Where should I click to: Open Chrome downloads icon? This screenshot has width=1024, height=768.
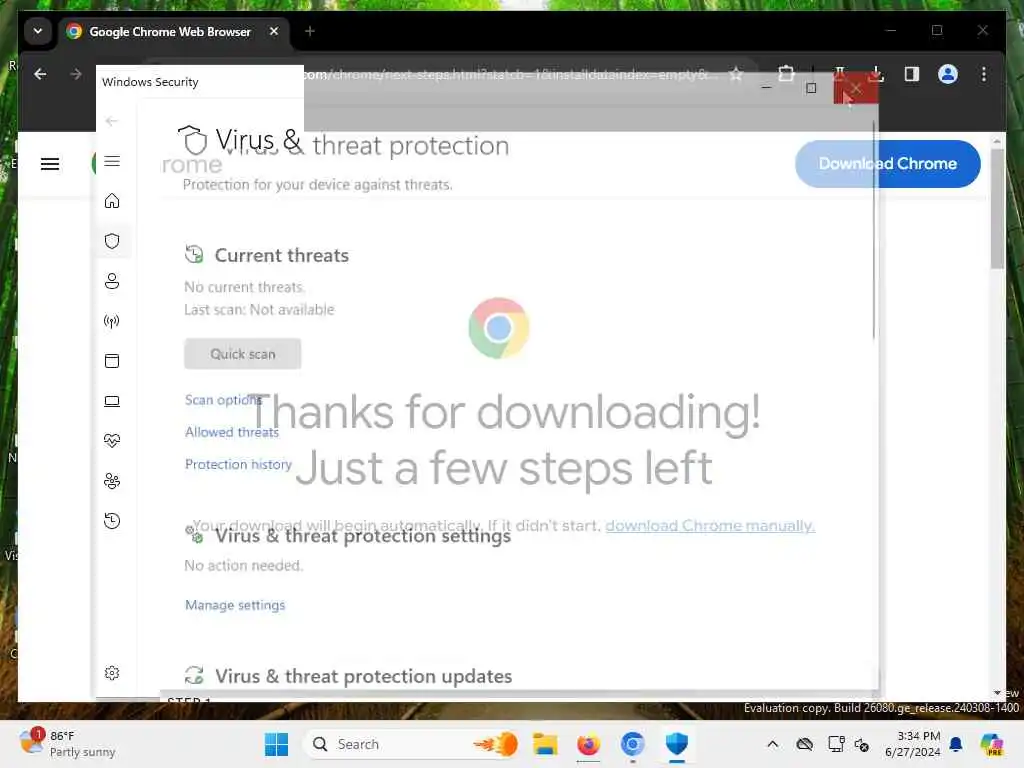876,74
